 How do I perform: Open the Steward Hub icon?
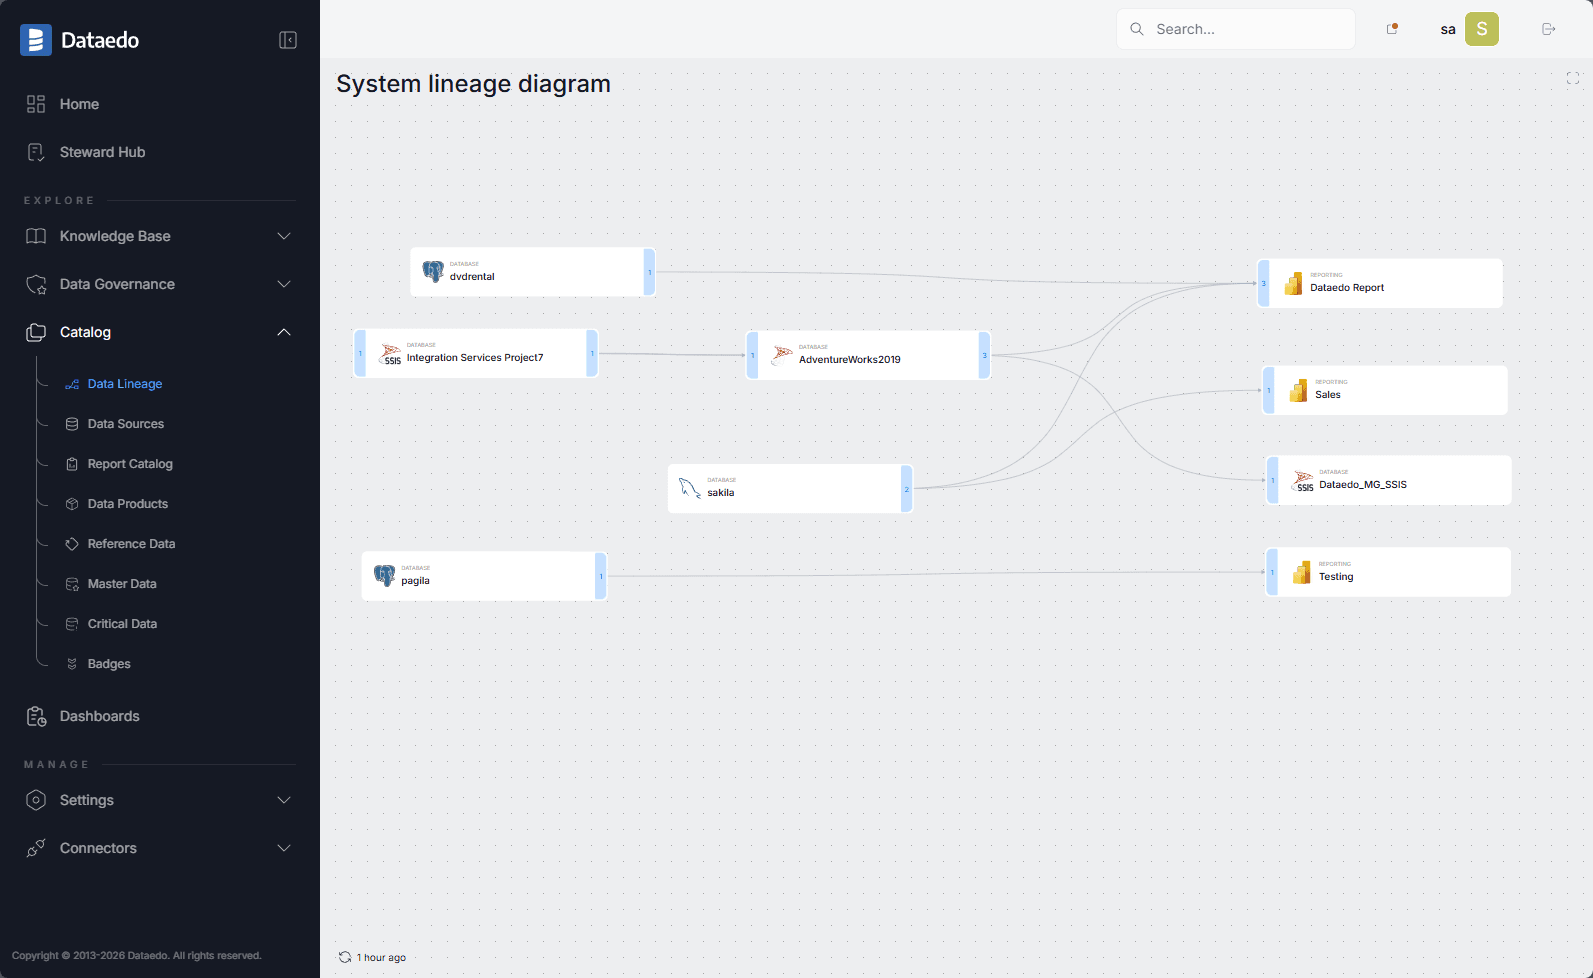click(36, 152)
